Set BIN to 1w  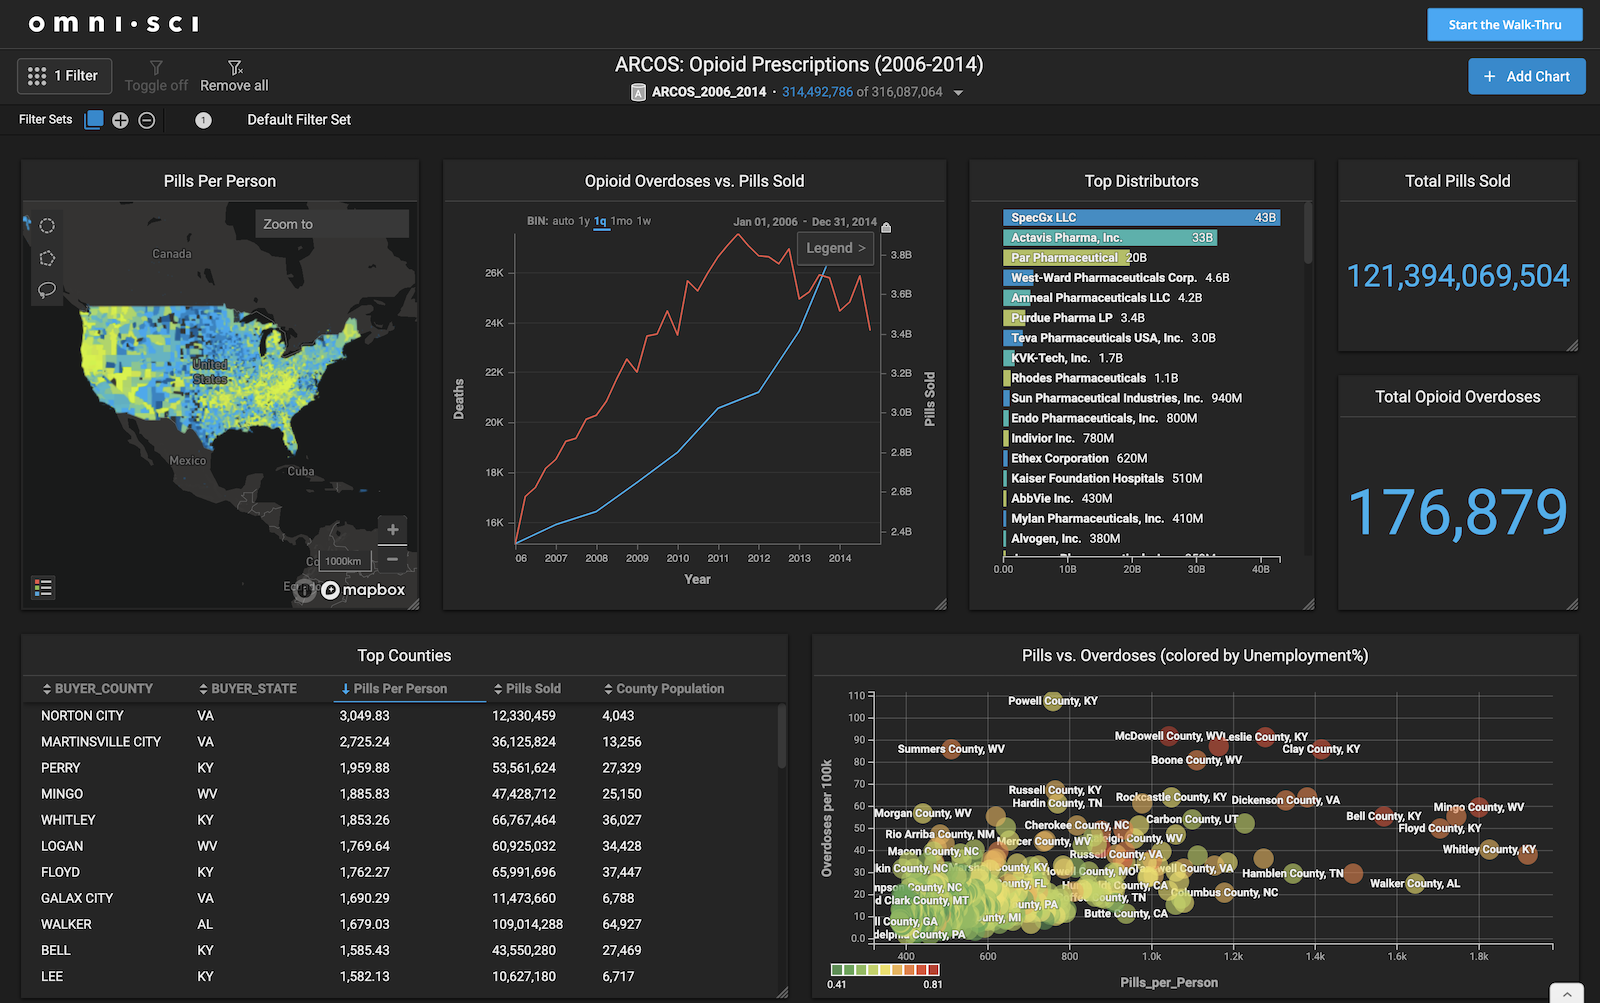(644, 221)
